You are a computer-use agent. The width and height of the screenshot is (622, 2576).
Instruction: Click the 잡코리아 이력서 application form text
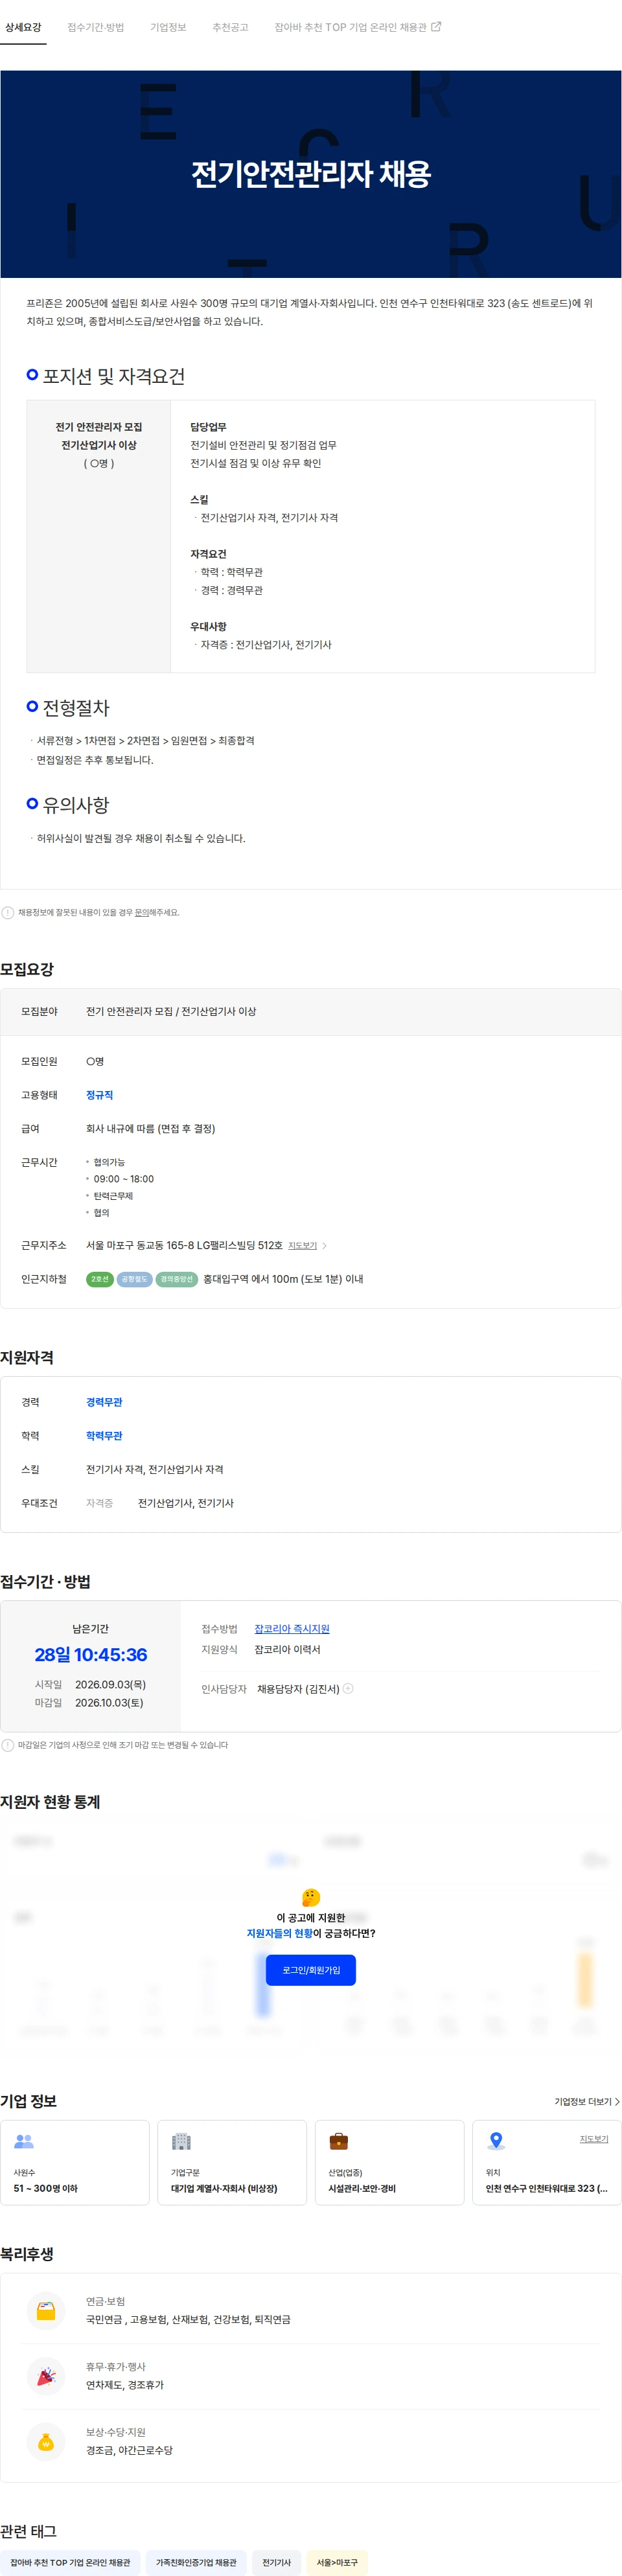click(287, 1650)
